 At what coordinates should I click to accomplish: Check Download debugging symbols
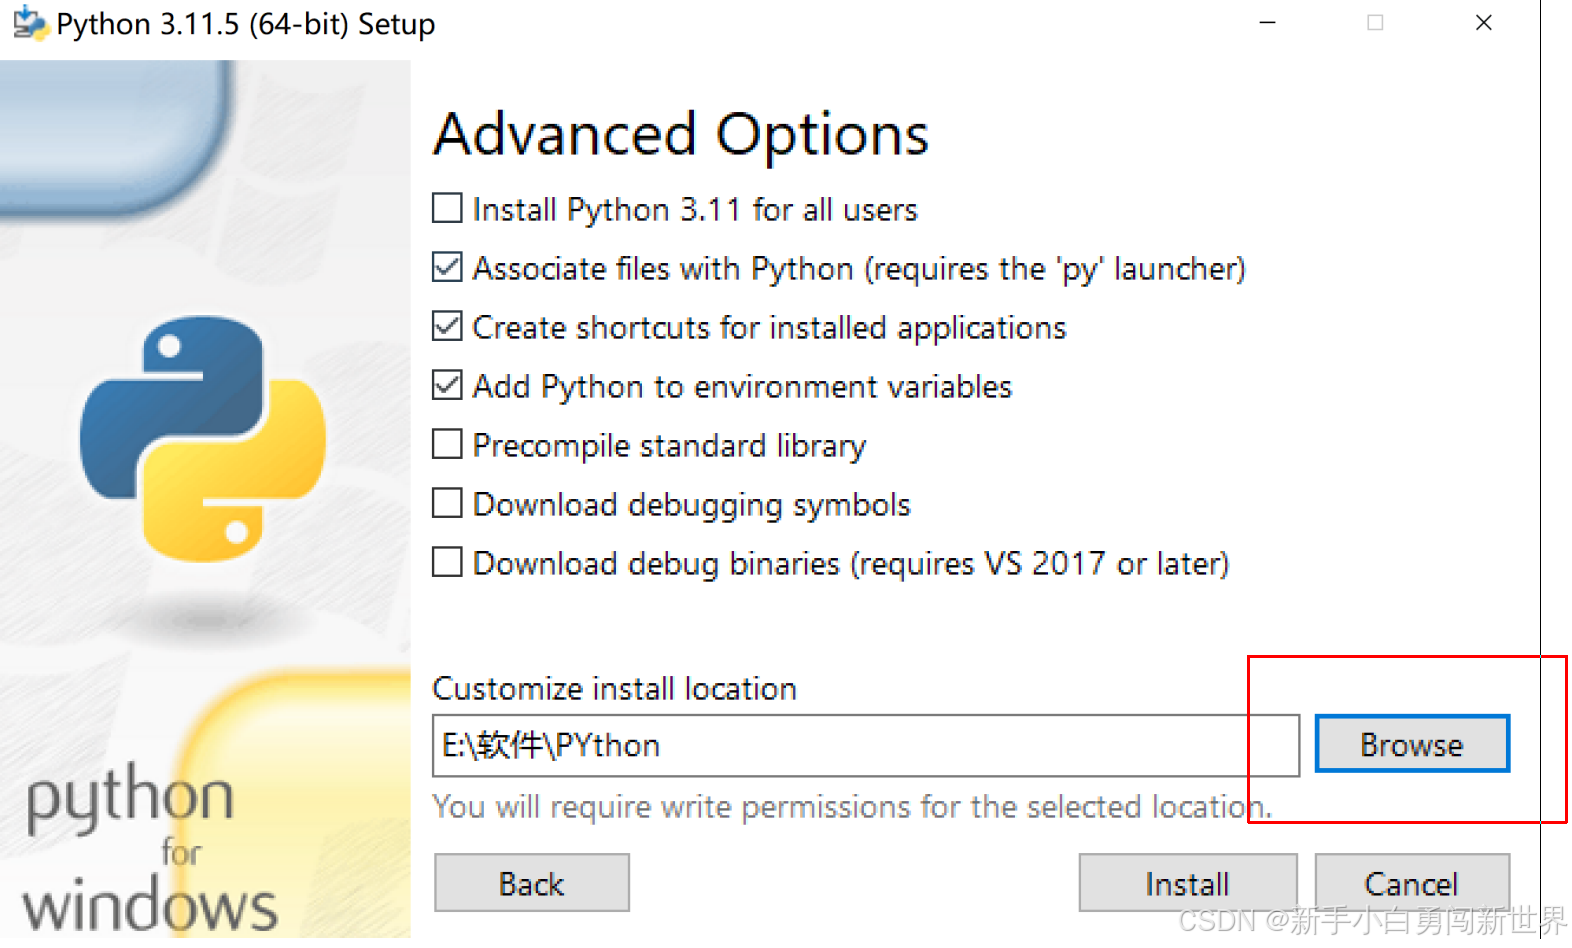tap(447, 503)
